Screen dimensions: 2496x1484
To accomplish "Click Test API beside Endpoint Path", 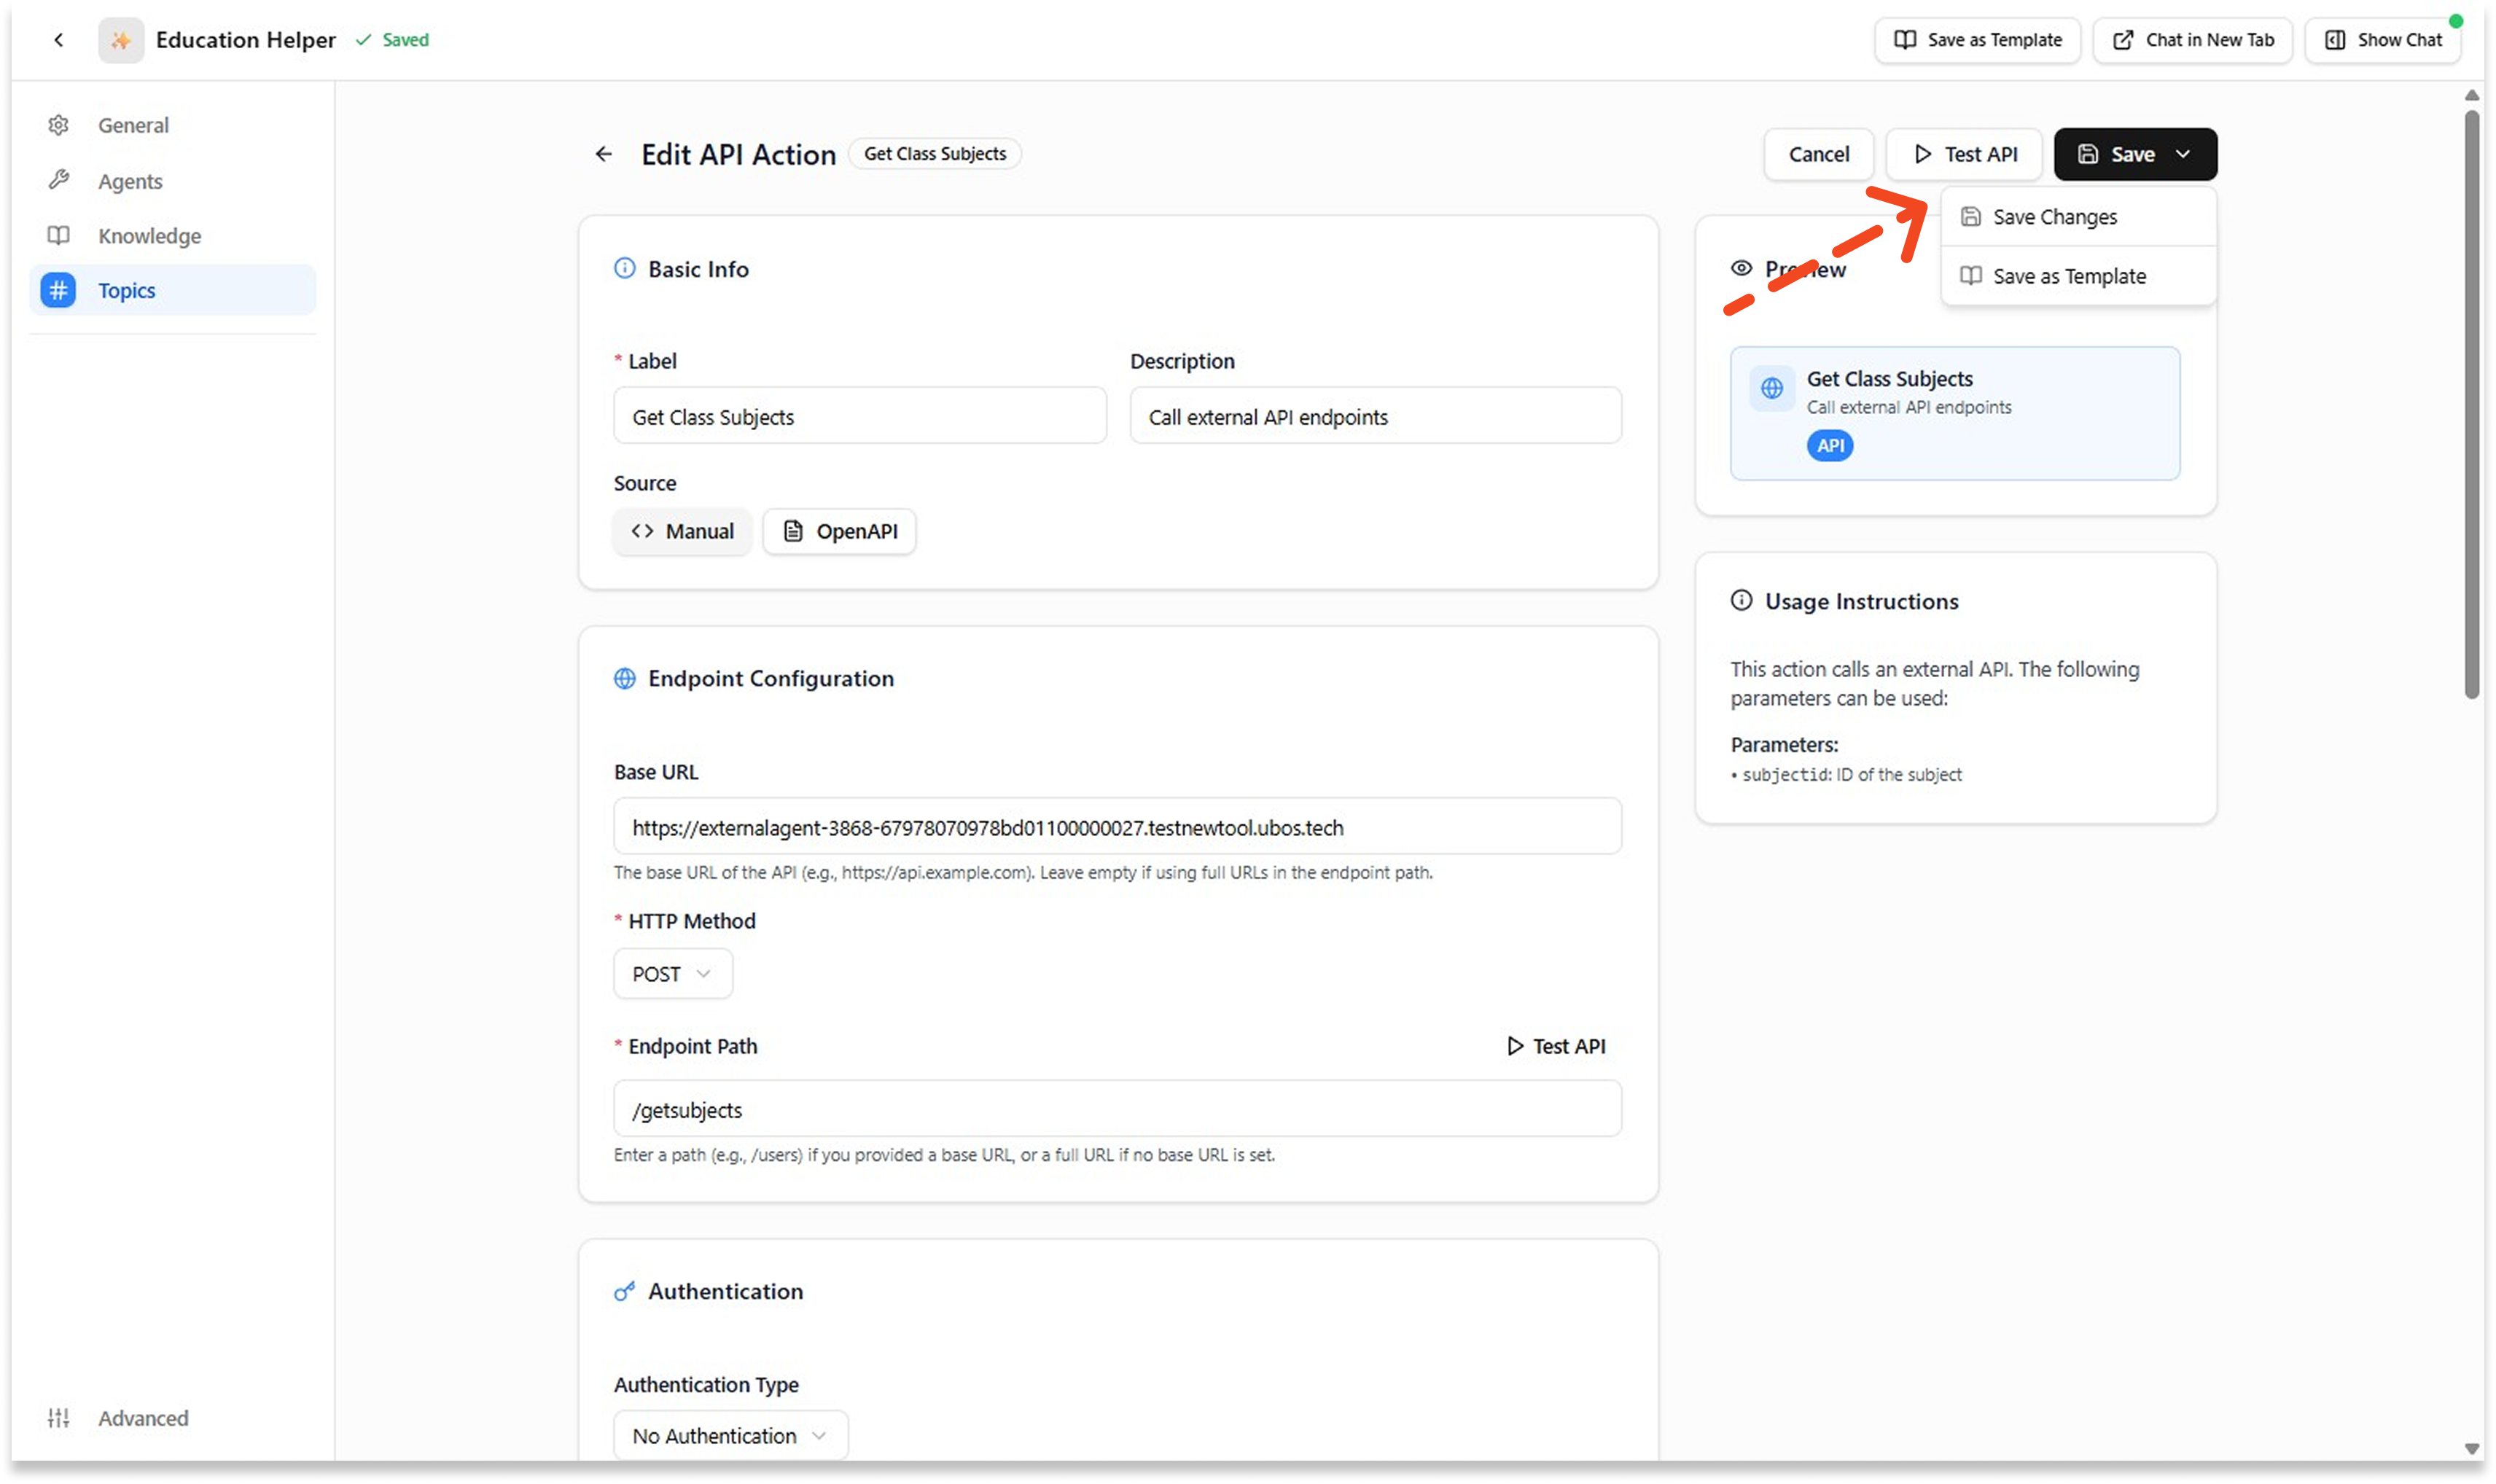I will click(x=1556, y=1046).
